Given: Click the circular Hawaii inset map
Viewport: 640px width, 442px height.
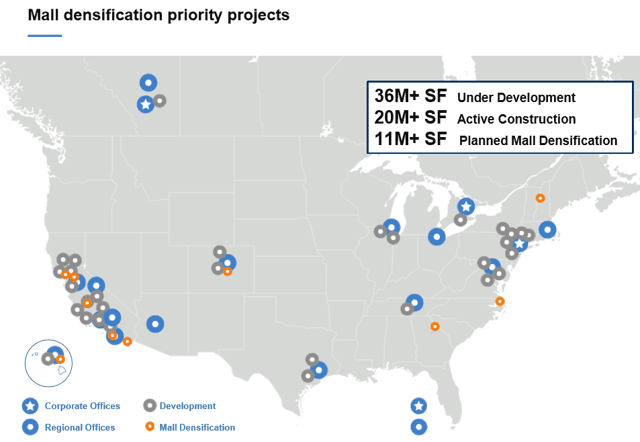Looking at the screenshot, I should pos(49,363).
